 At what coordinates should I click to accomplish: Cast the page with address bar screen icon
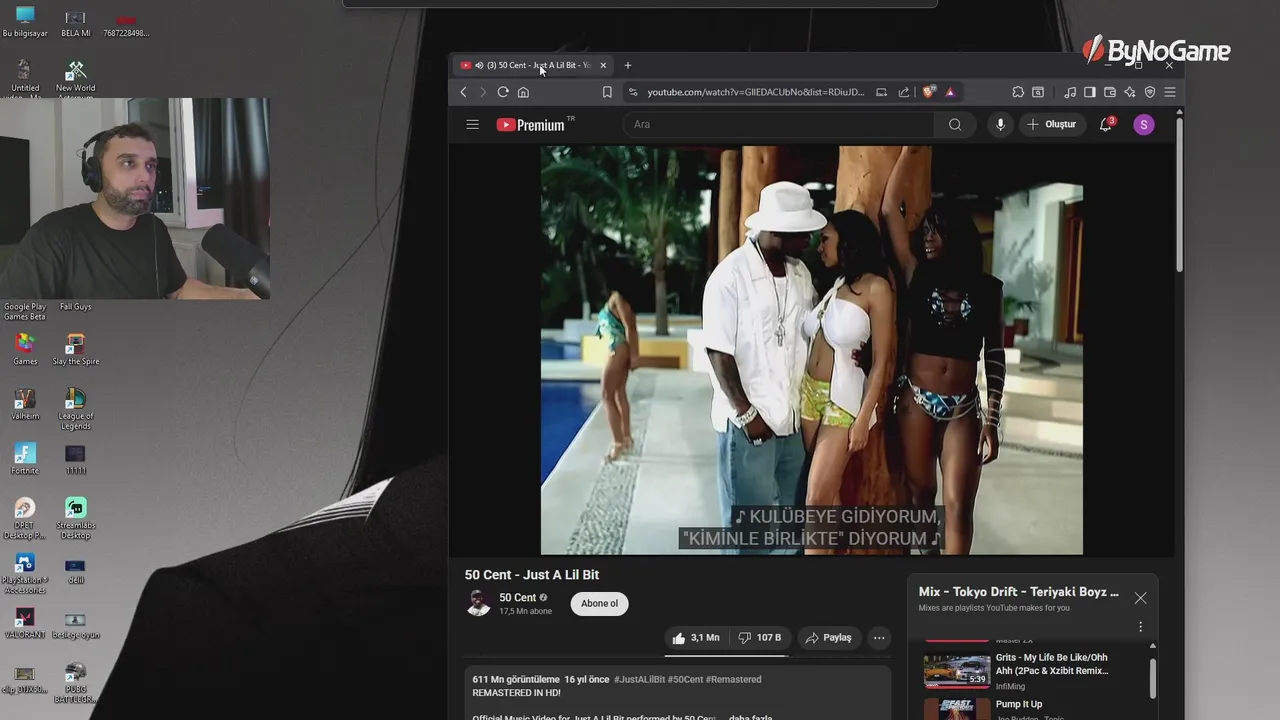pos(881,92)
